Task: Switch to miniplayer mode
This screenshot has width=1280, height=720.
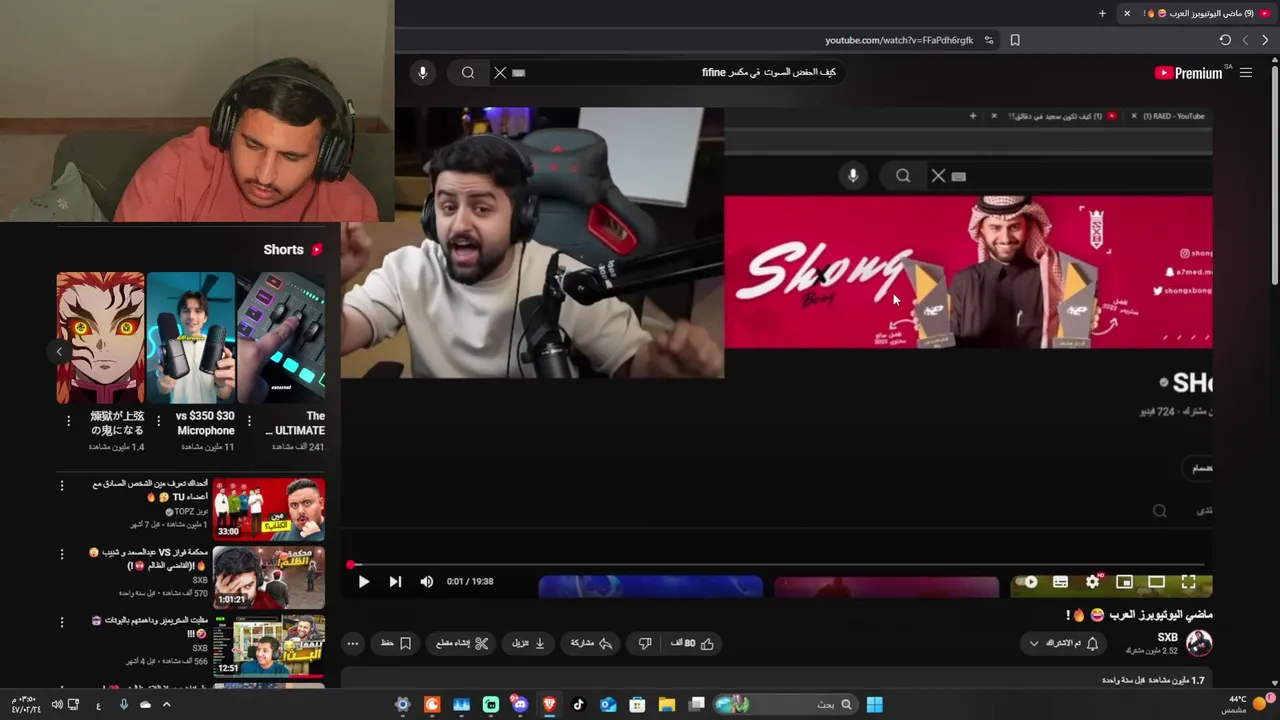Action: 1124,582
